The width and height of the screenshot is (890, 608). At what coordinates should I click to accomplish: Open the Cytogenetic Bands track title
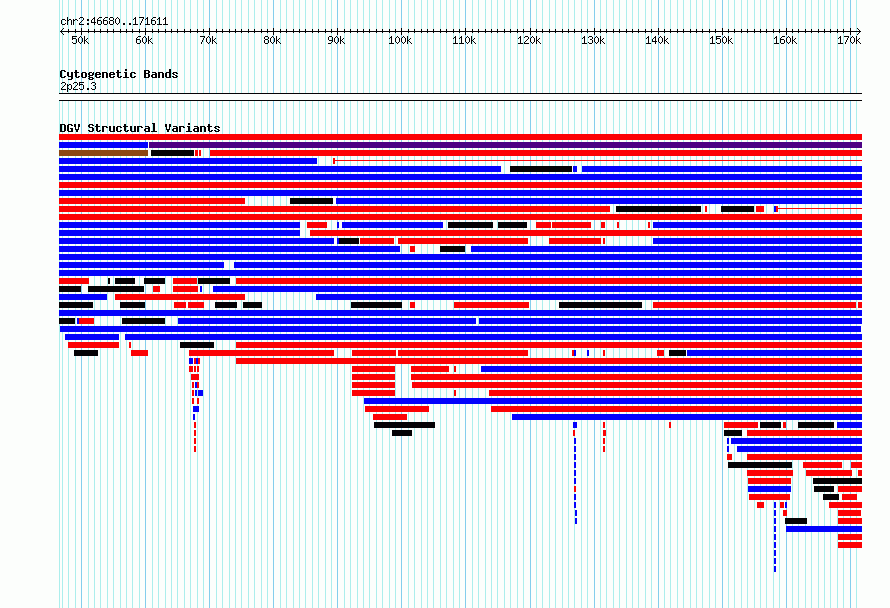coord(119,74)
